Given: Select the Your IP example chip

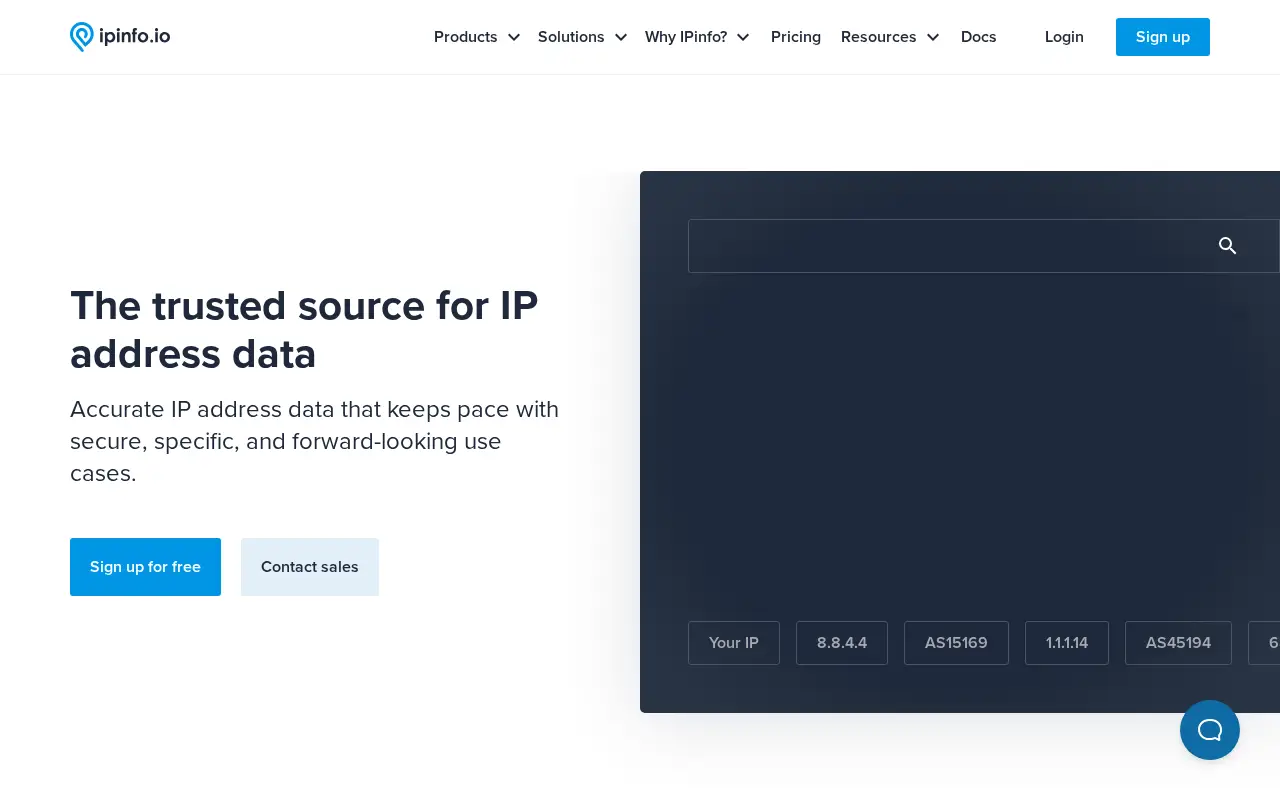Looking at the screenshot, I should tap(734, 643).
